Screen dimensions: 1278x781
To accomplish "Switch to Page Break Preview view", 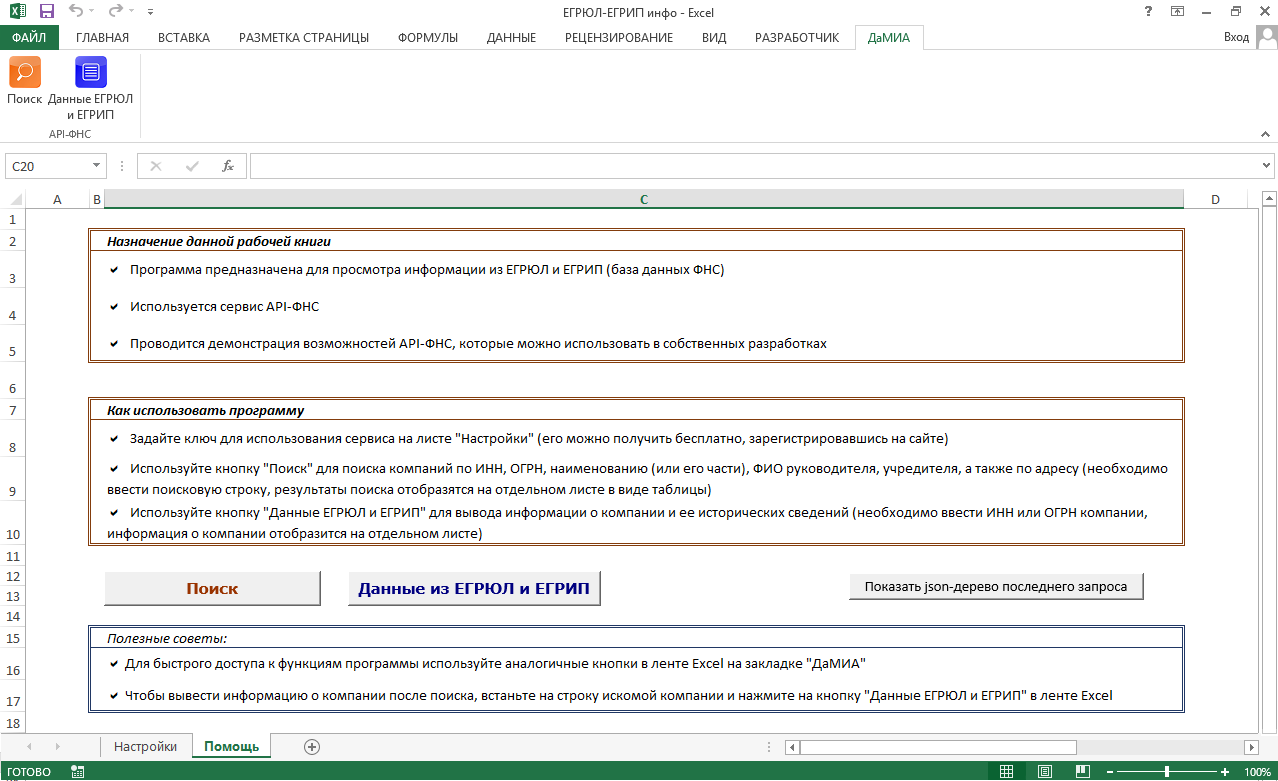I will point(1081,772).
